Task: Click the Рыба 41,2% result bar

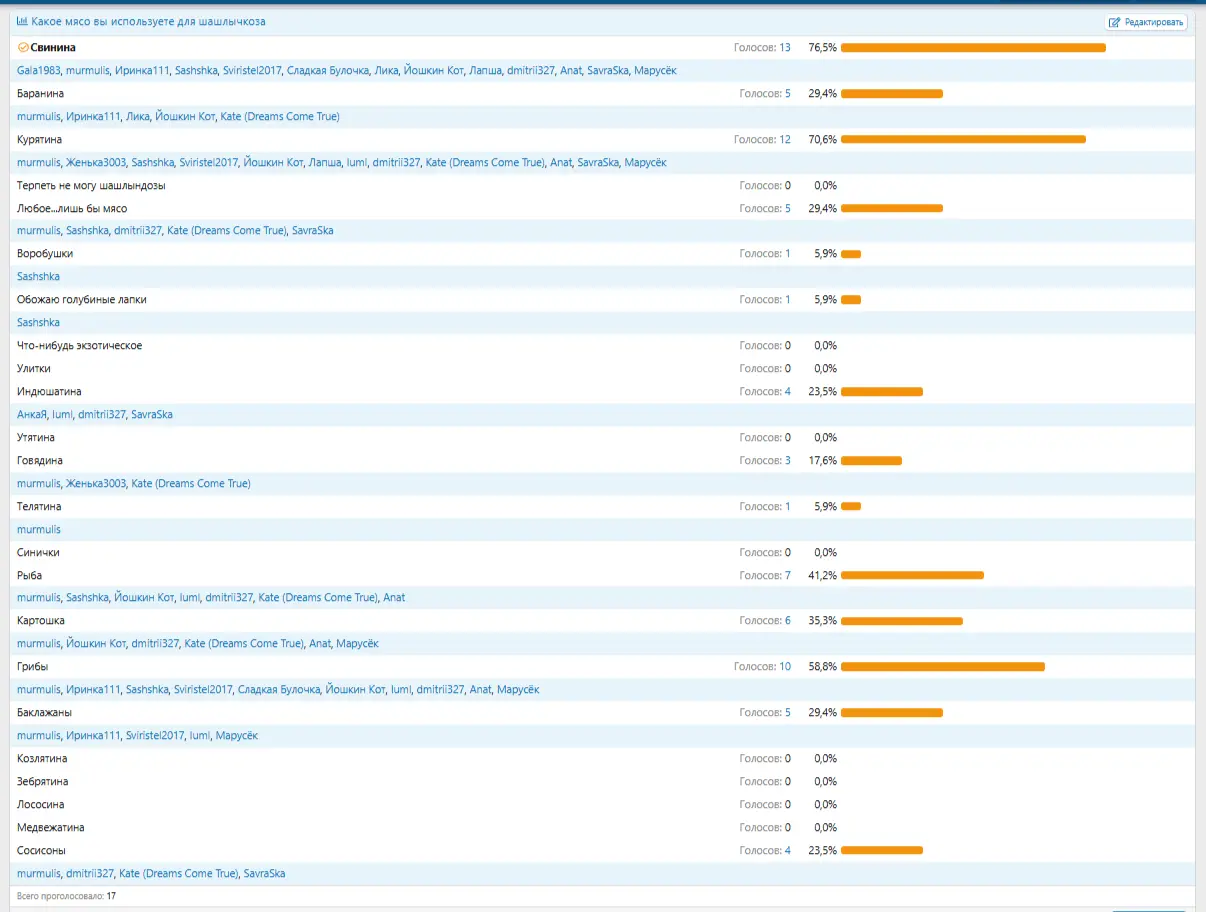Action: tap(912, 575)
